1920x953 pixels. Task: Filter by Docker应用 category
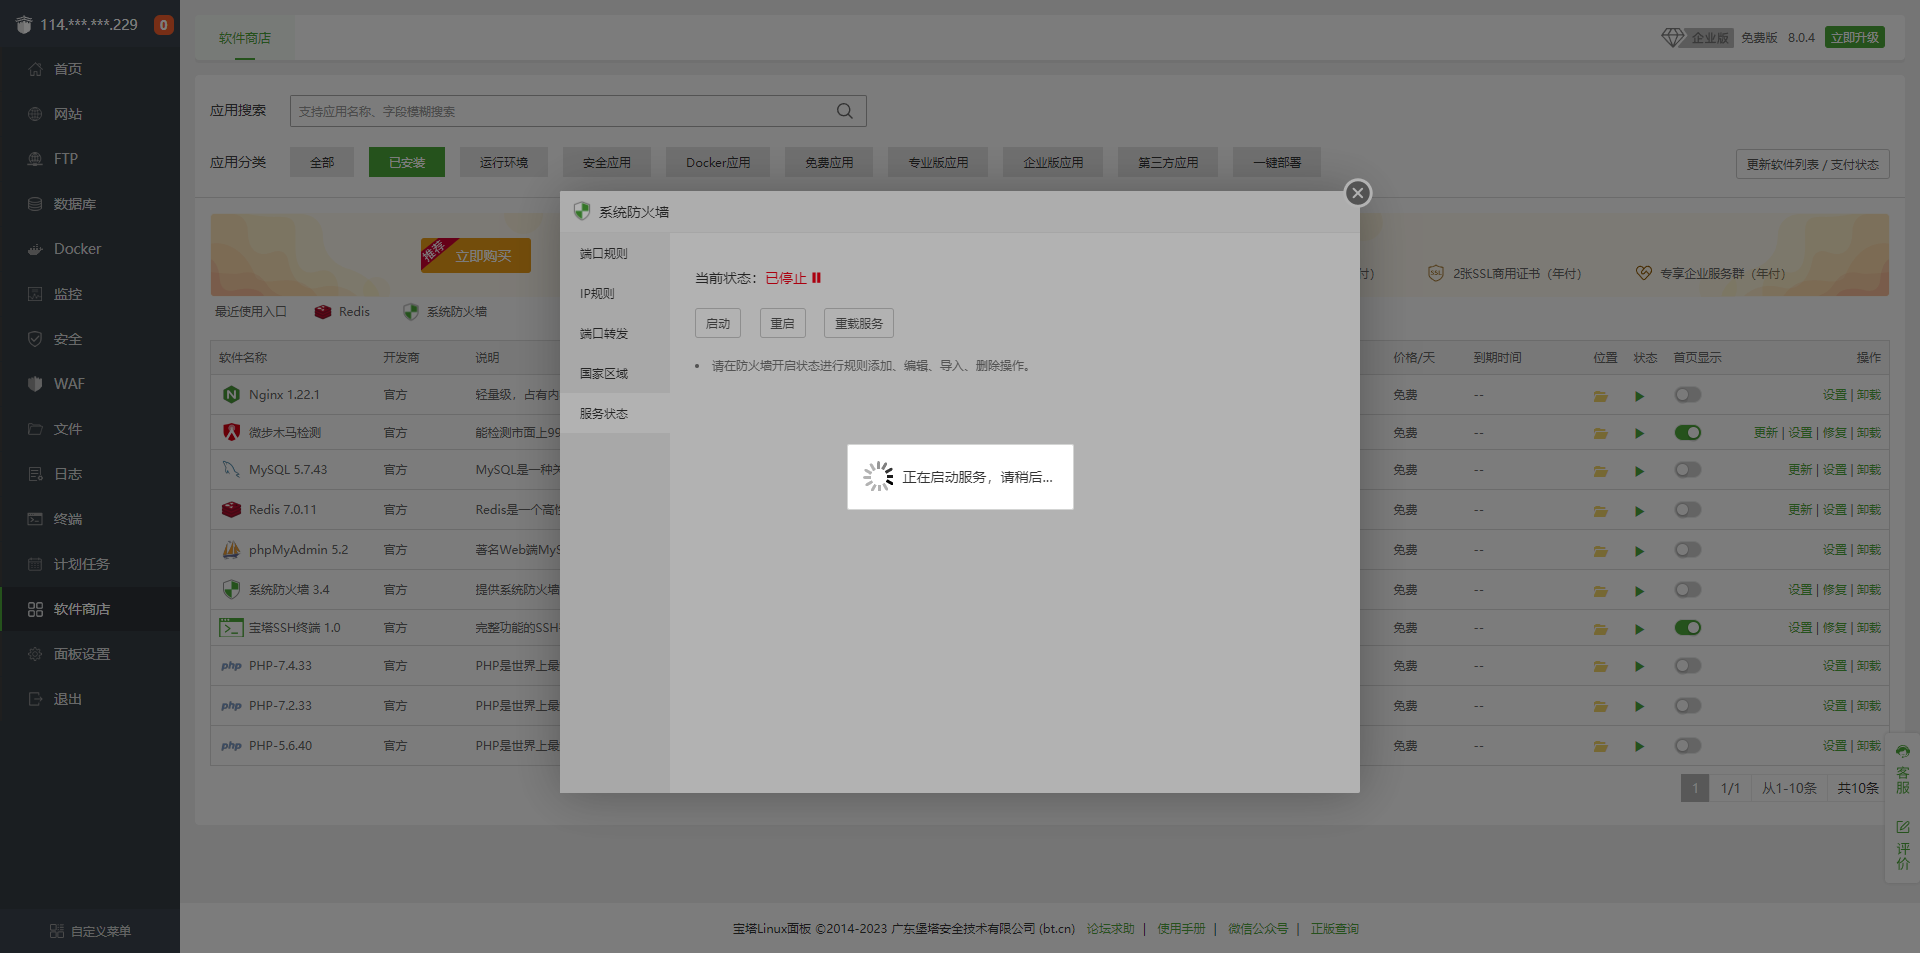click(718, 162)
